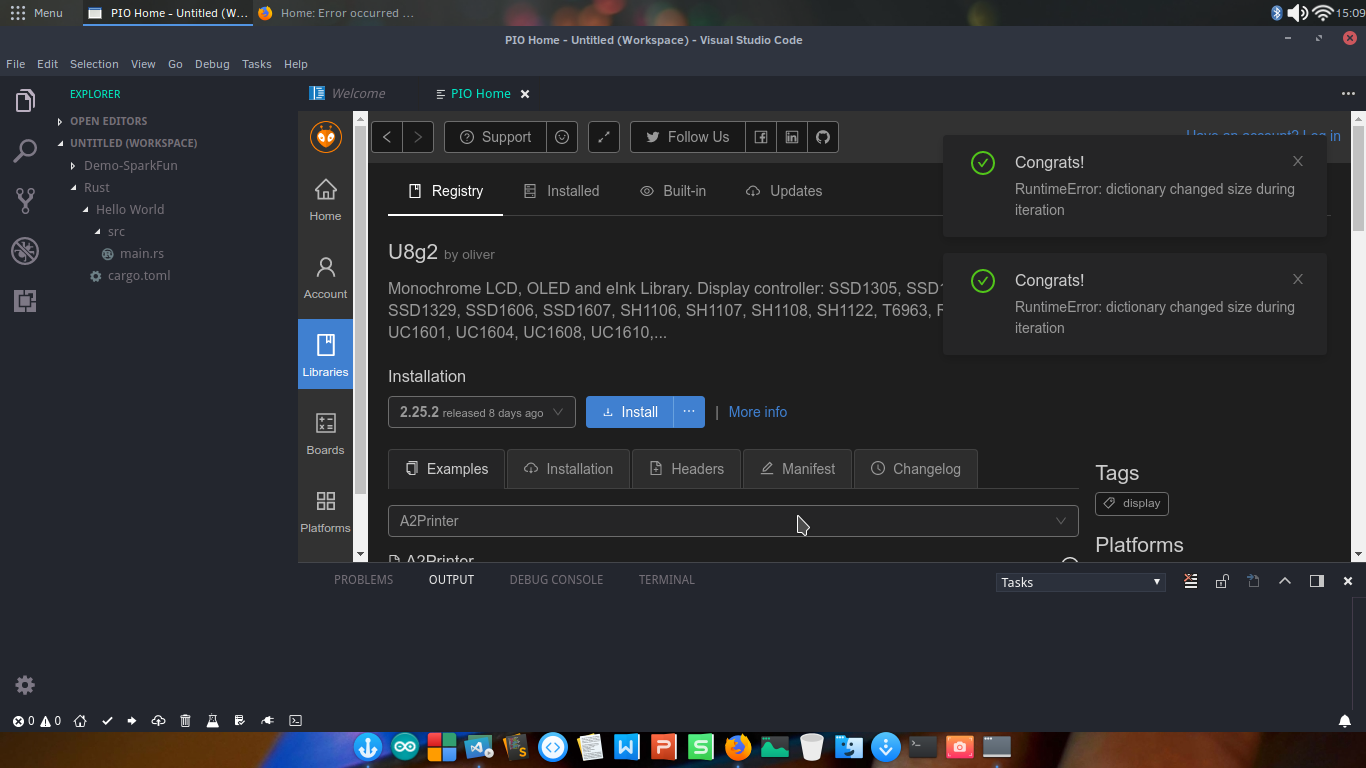Navigate back in PIO Home
This screenshot has height=768, width=1366.
click(387, 137)
